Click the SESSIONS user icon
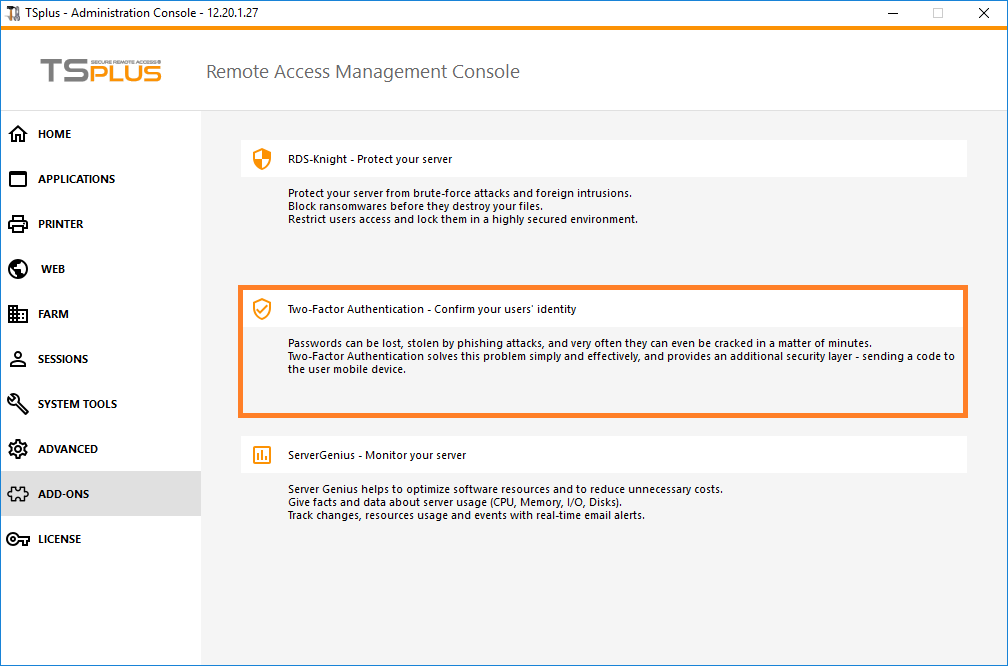 [18, 358]
